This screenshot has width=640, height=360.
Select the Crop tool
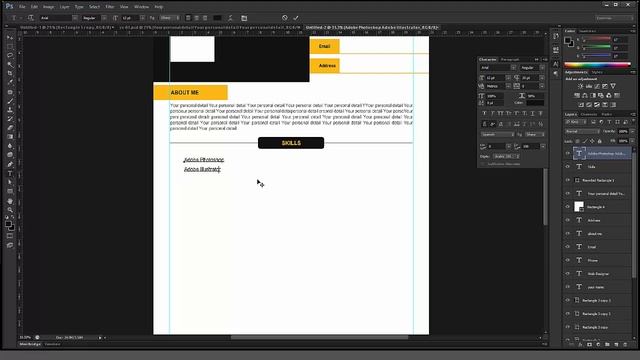[x=10, y=73]
